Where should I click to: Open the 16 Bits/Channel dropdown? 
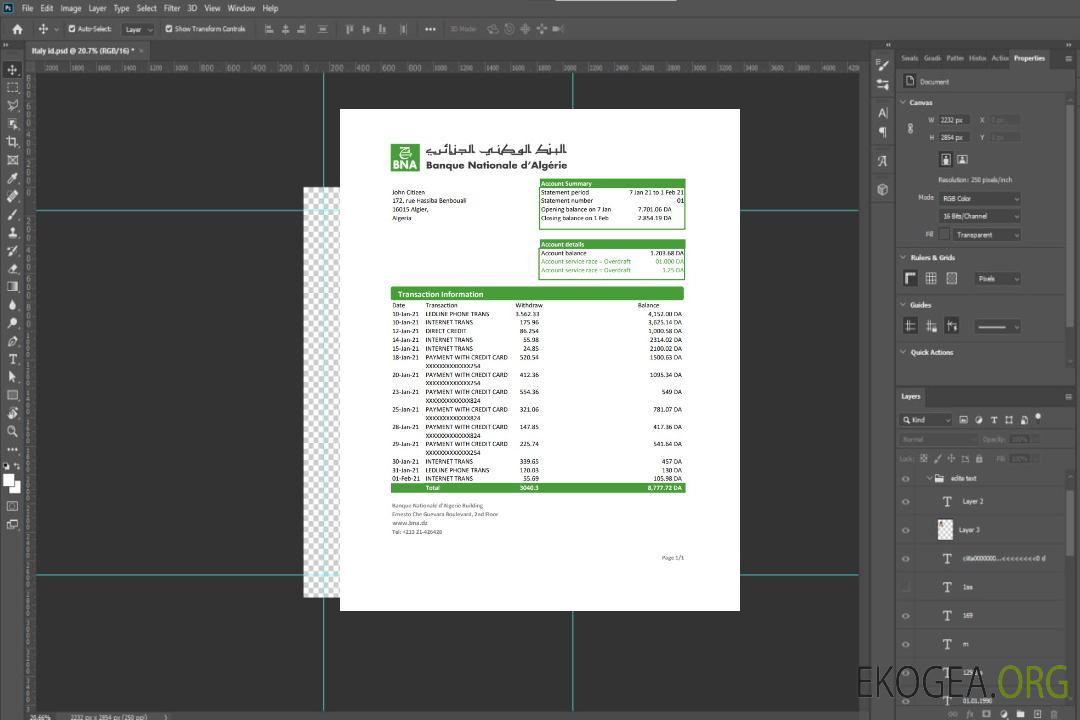coord(979,216)
